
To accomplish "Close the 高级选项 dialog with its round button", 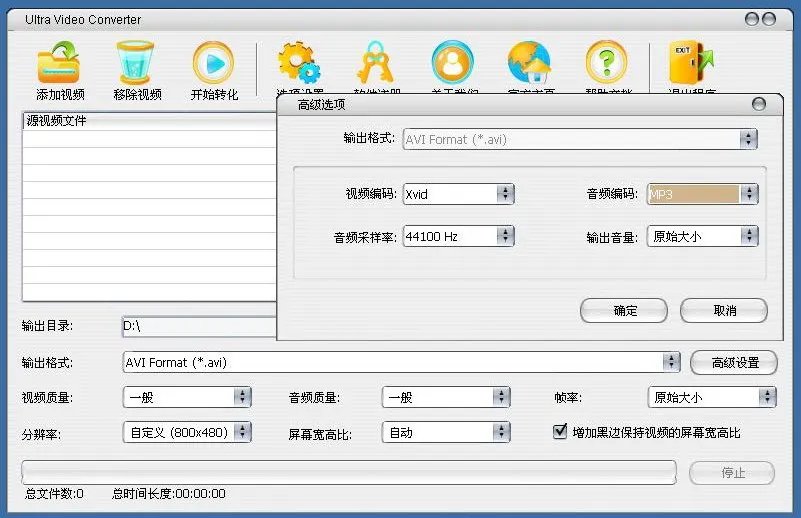I will (759, 104).
